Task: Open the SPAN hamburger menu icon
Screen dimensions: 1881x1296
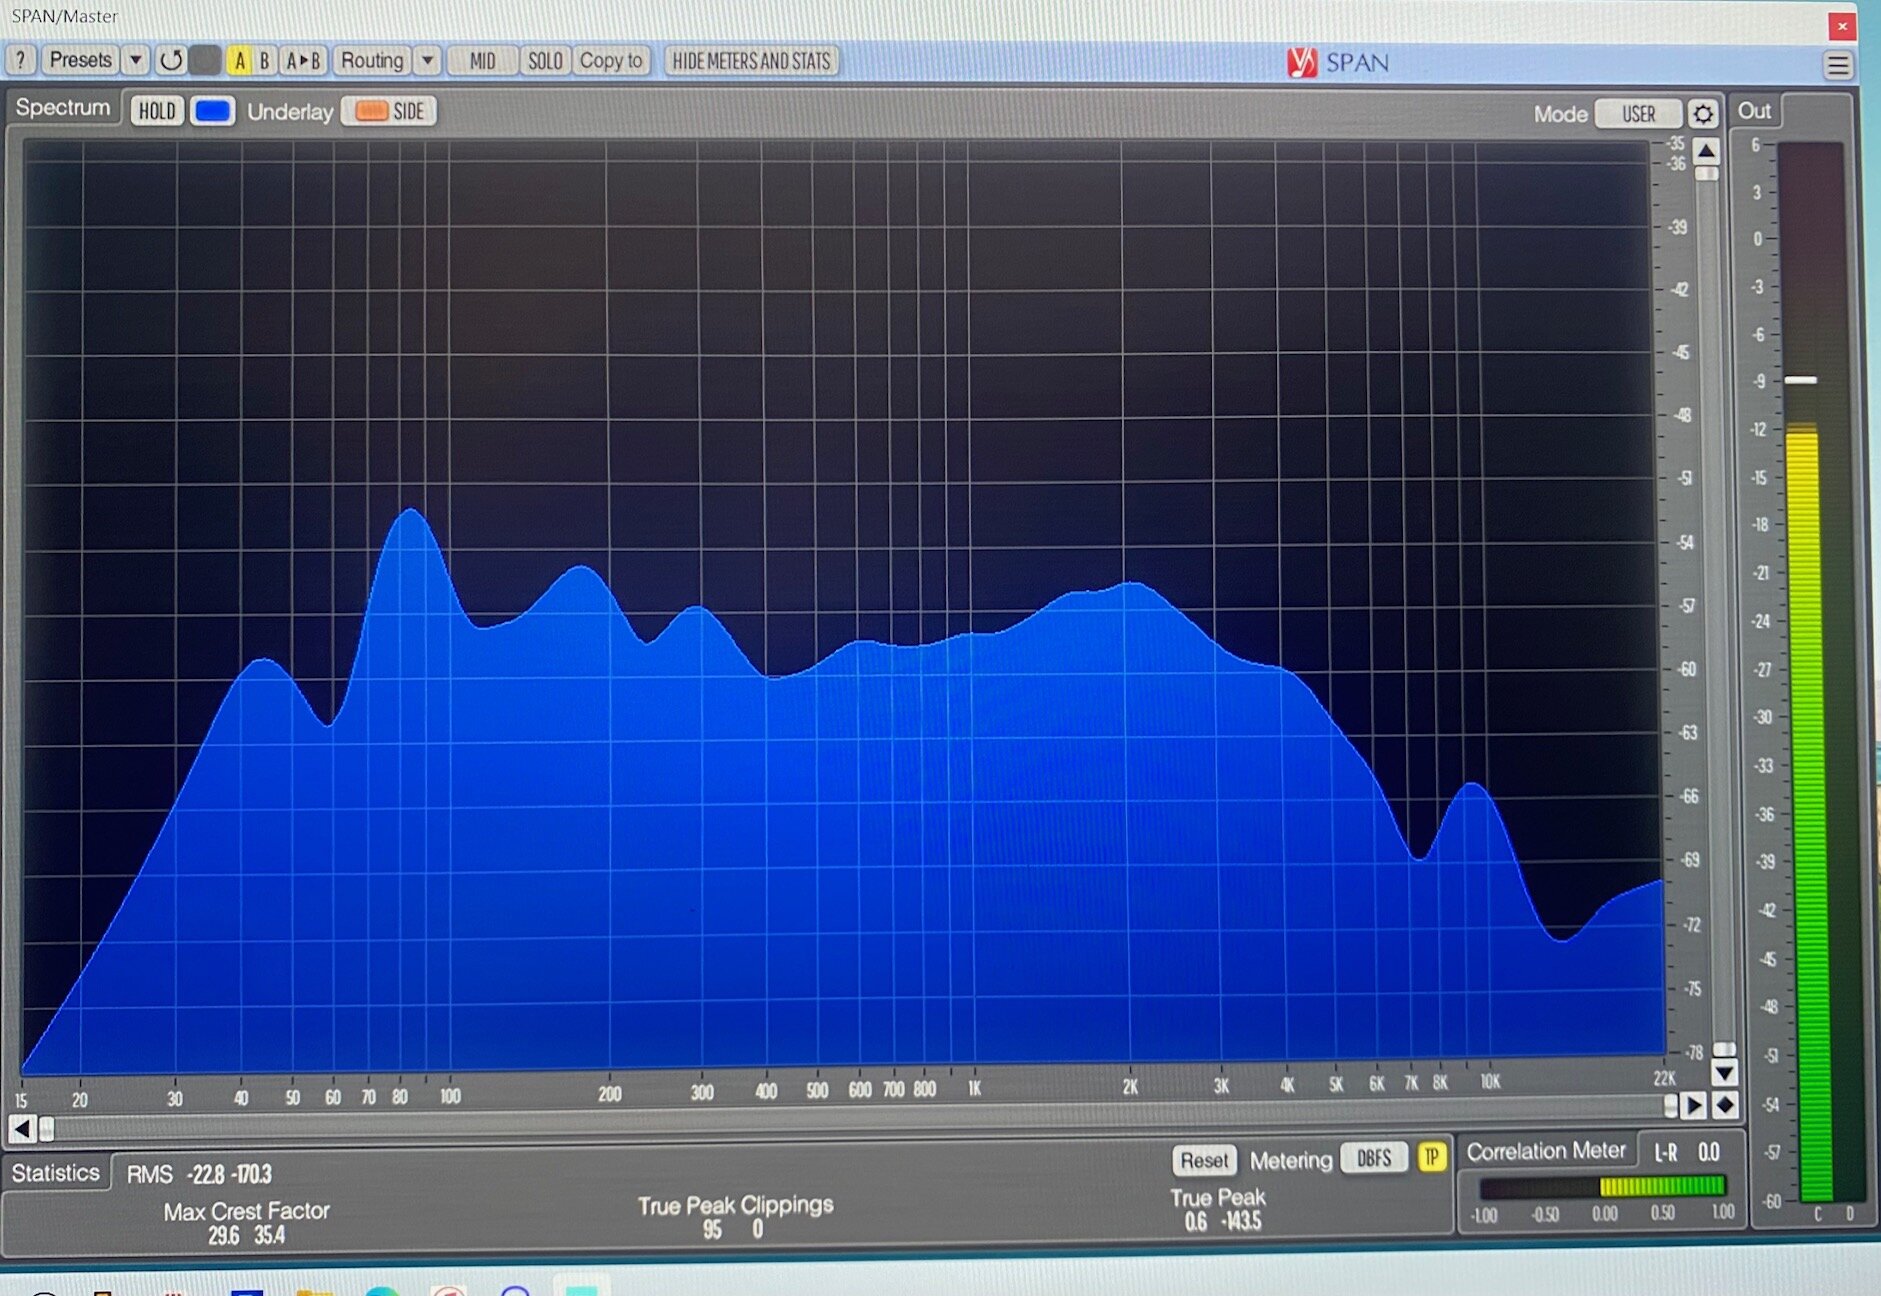Action: pyautogui.click(x=1838, y=66)
